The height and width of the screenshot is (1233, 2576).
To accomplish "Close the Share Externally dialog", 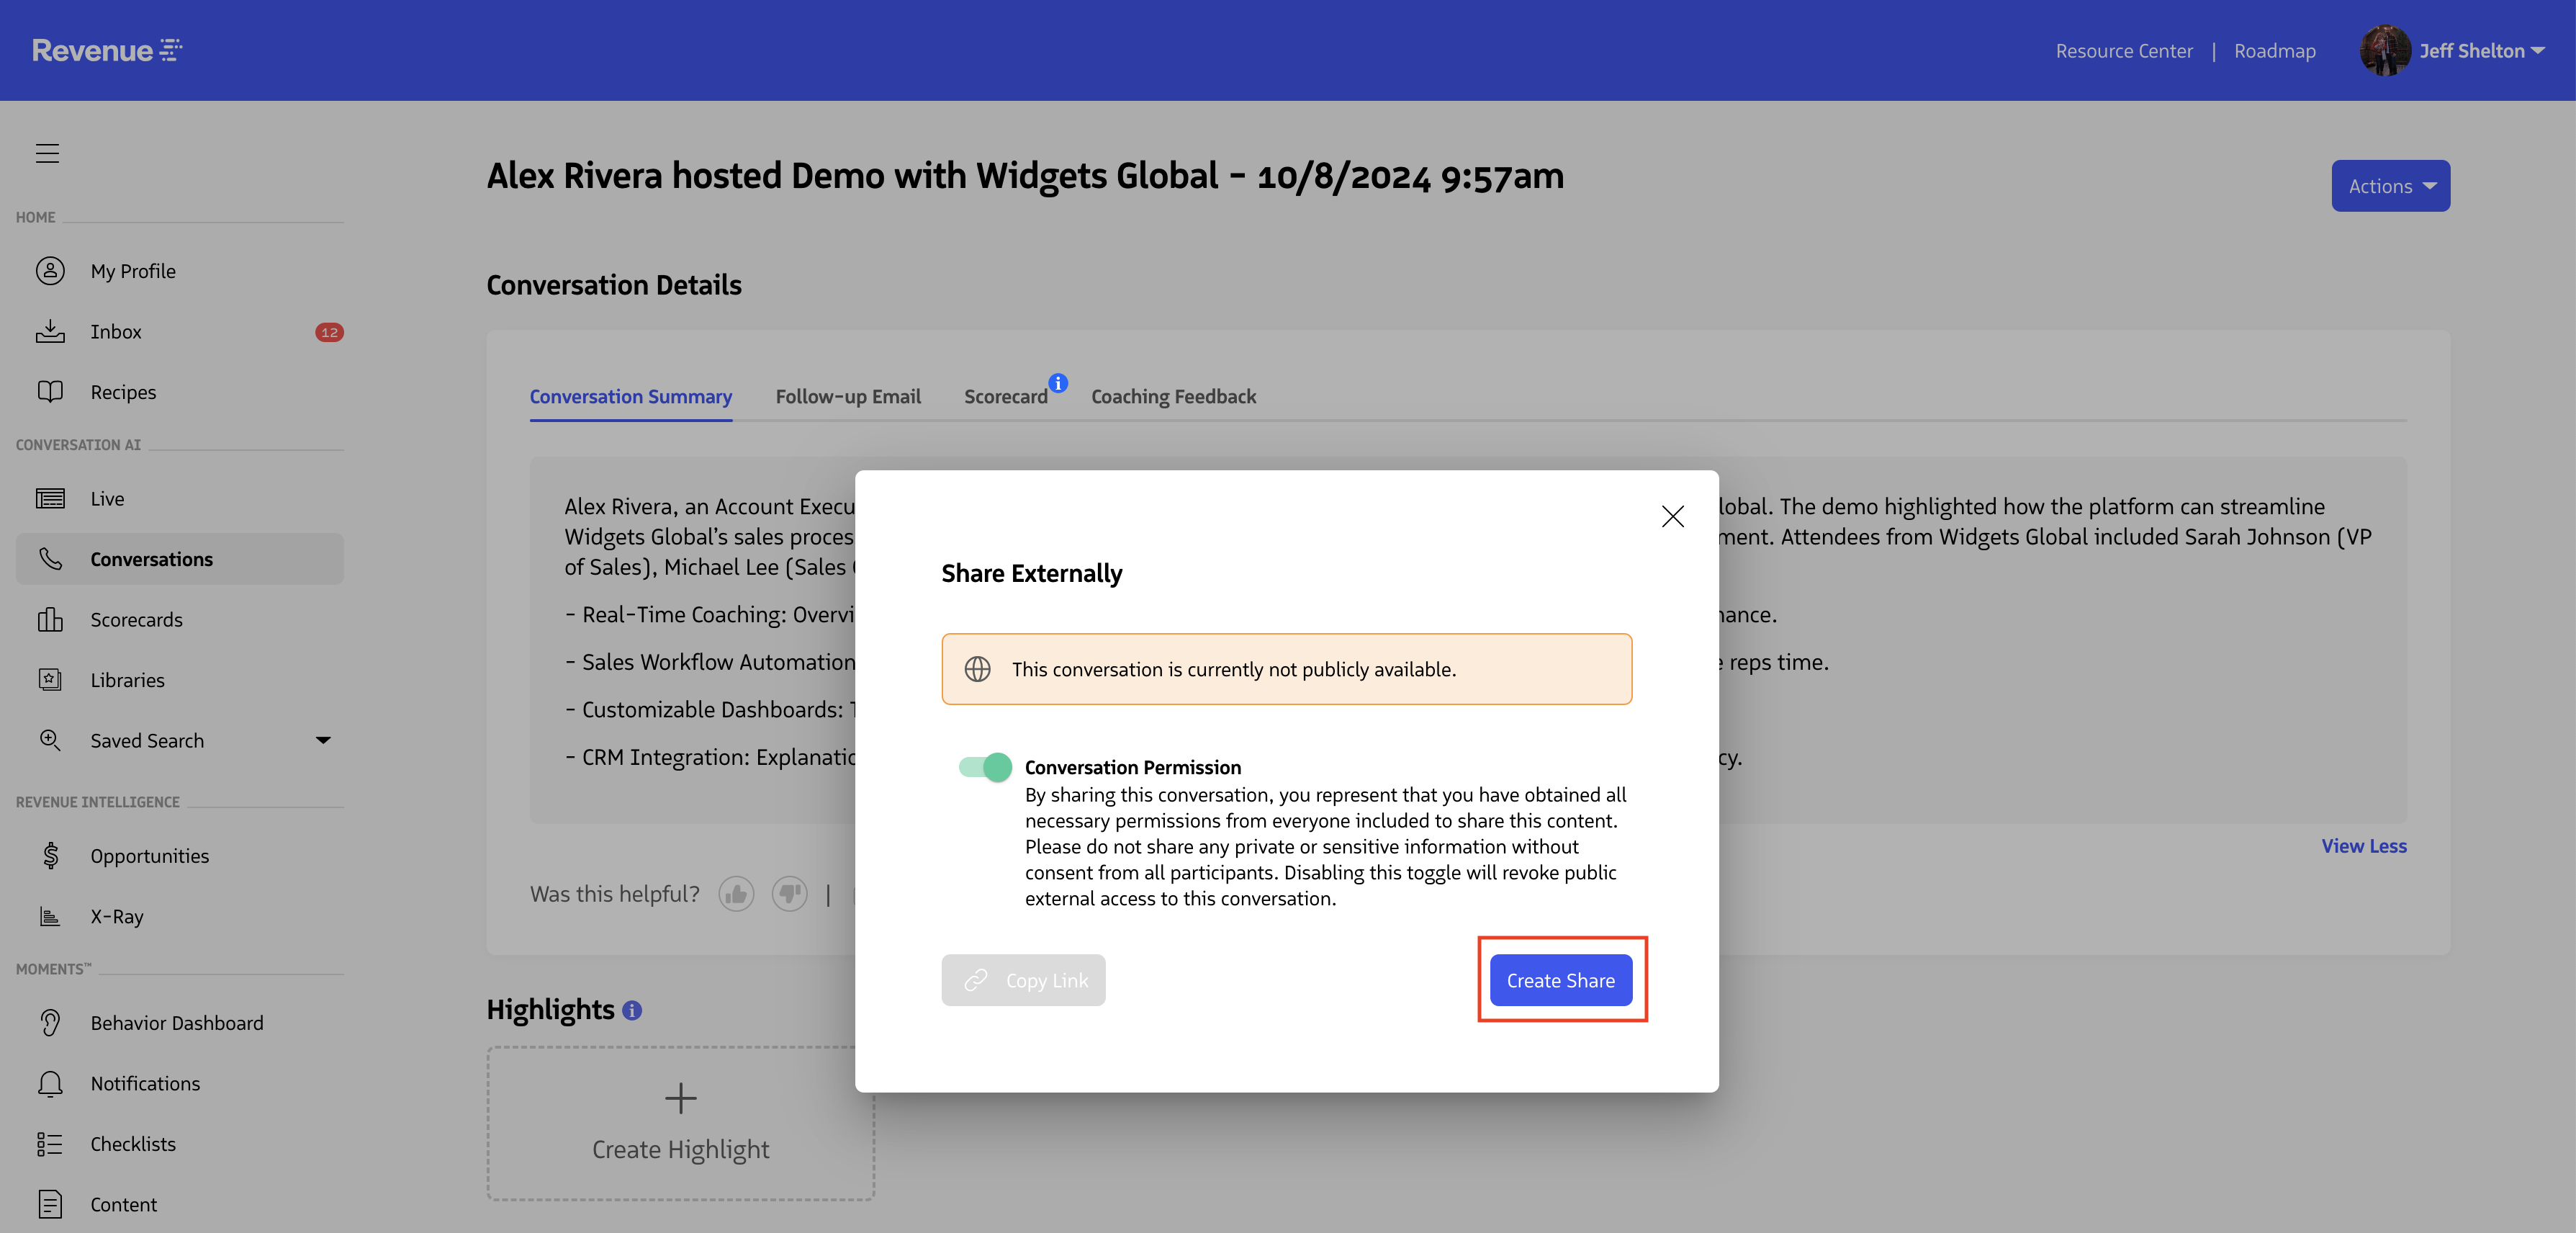I will [x=1672, y=516].
